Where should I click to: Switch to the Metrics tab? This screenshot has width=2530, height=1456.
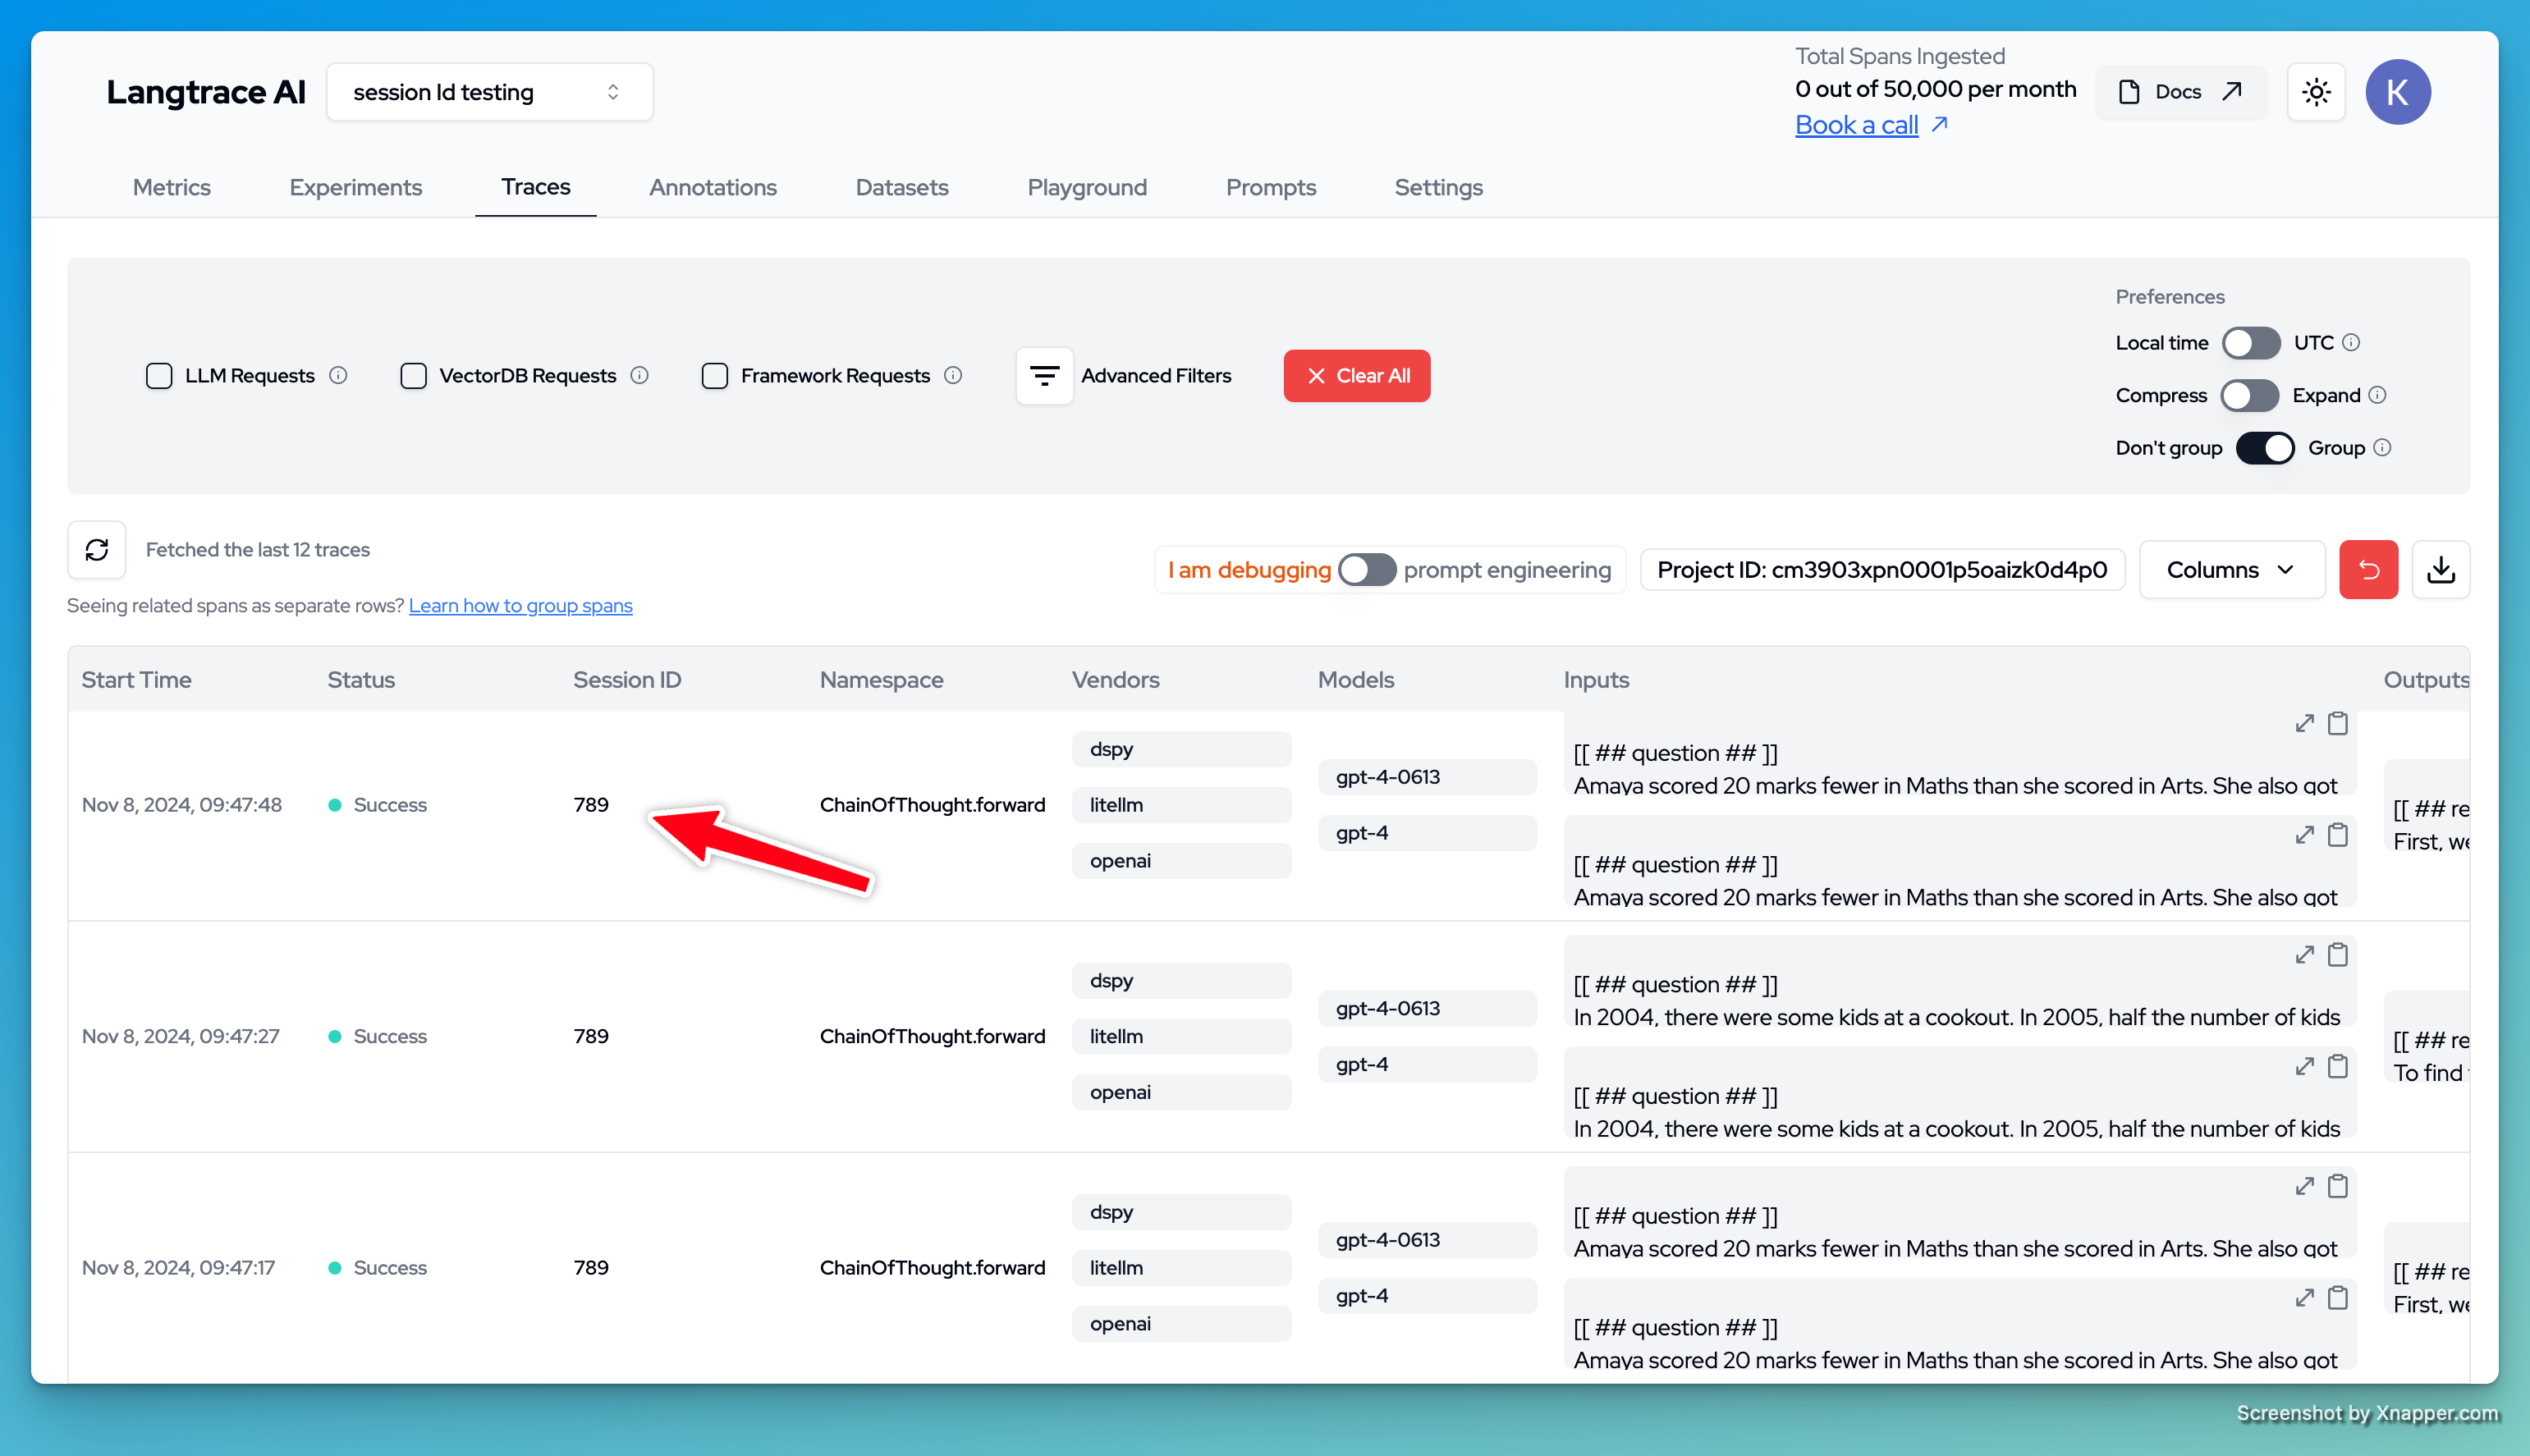point(171,187)
